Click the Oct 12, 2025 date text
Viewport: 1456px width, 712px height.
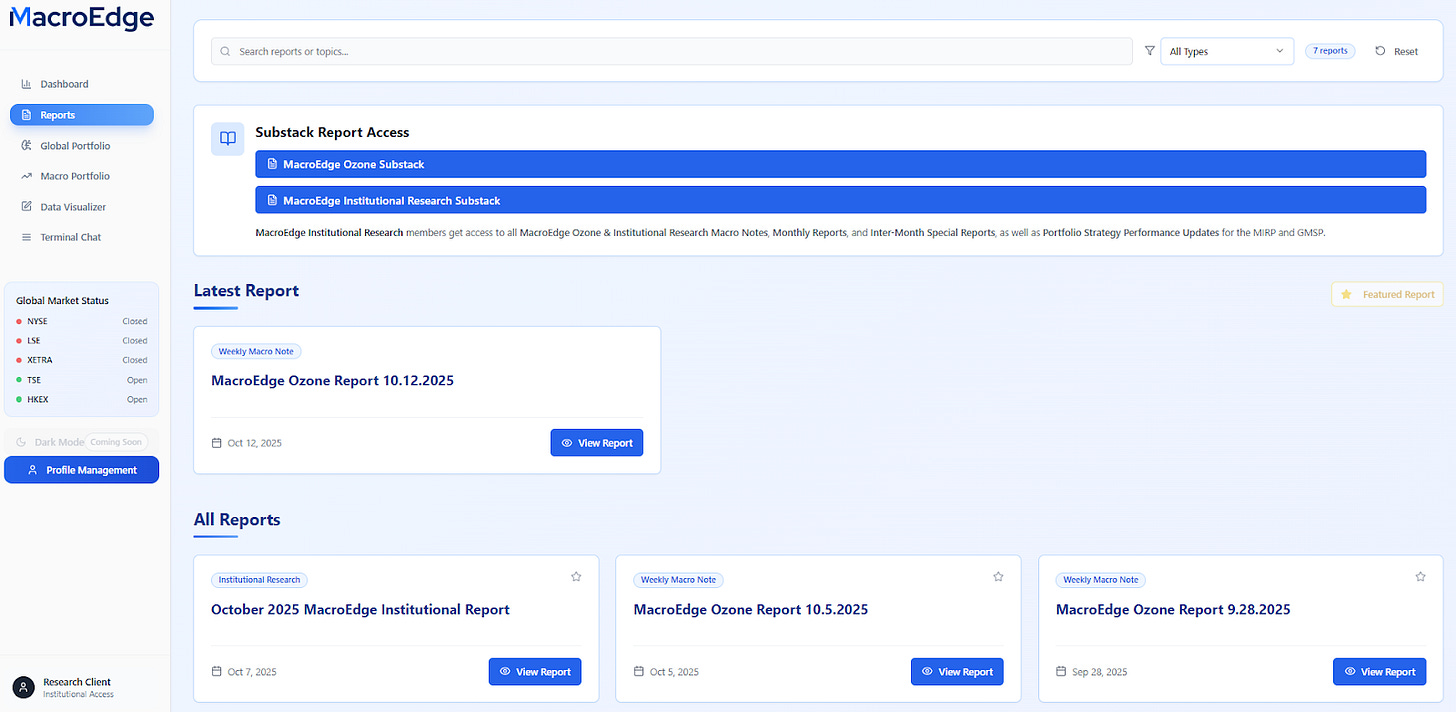tap(255, 443)
